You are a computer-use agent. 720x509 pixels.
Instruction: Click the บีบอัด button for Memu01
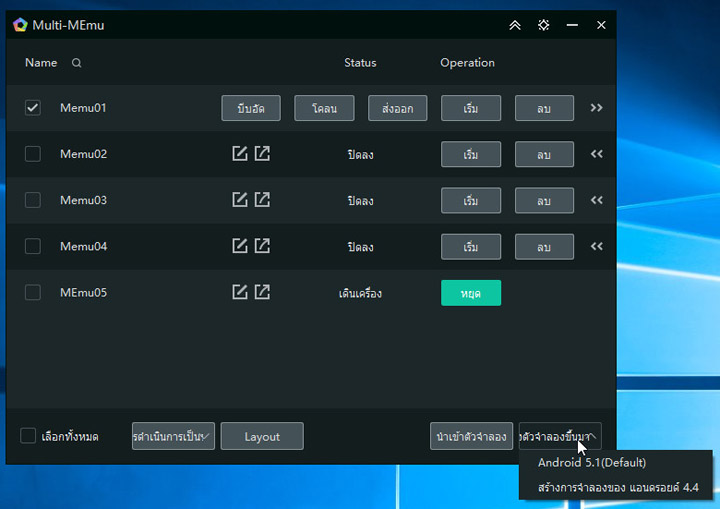click(251, 108)
